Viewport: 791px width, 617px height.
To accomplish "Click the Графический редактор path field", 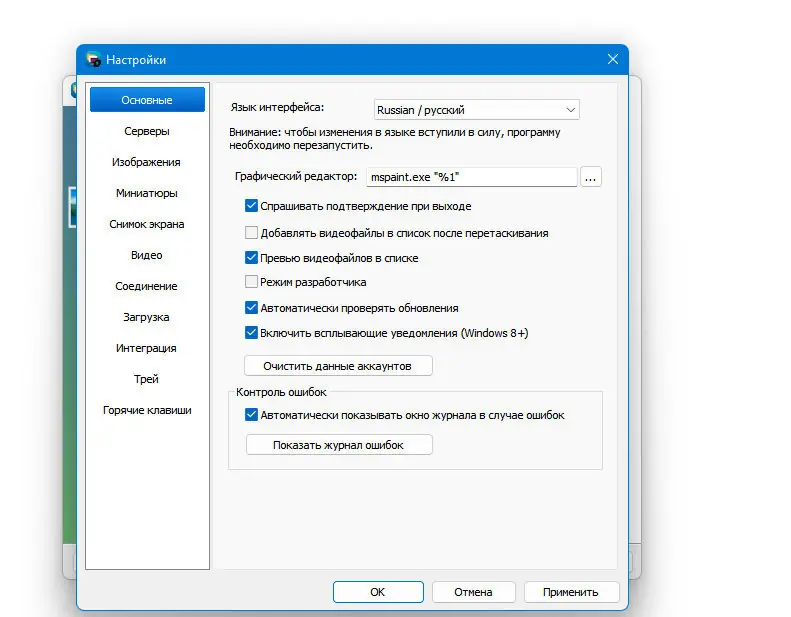I will [x=472, y=177].
